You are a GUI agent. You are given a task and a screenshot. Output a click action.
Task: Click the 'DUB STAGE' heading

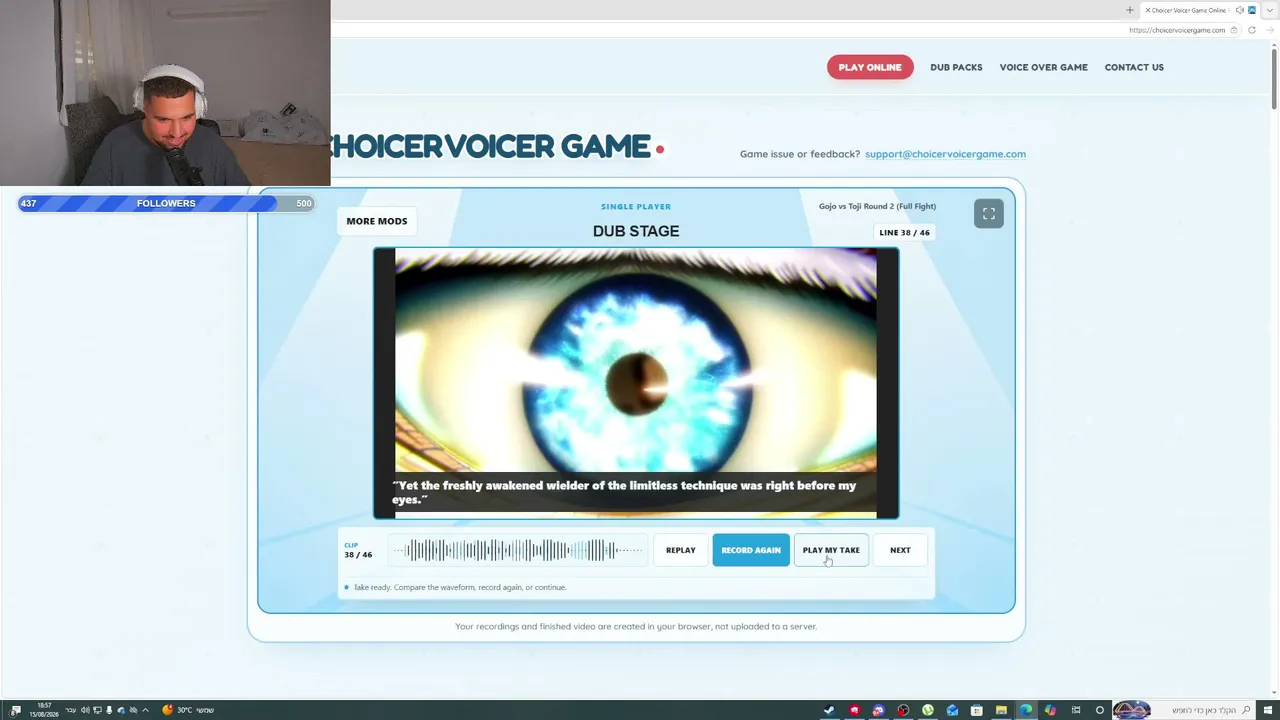coord(636,231)
